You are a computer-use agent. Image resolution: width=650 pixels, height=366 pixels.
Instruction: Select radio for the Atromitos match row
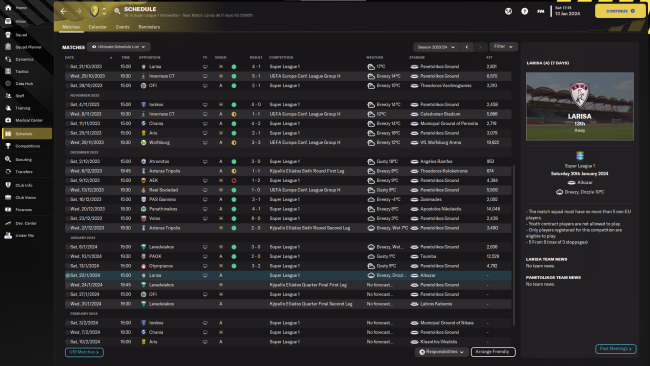(67, 162)
